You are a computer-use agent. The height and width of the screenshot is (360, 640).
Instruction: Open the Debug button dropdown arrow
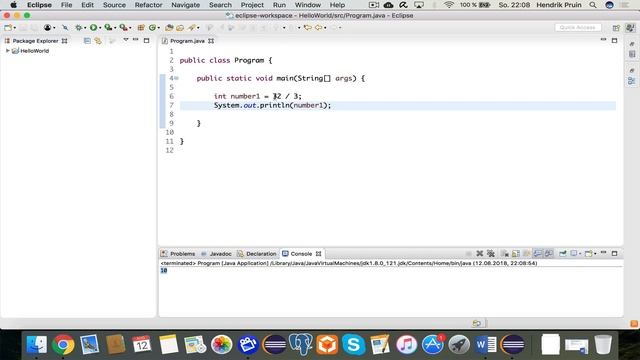point(85,28)
